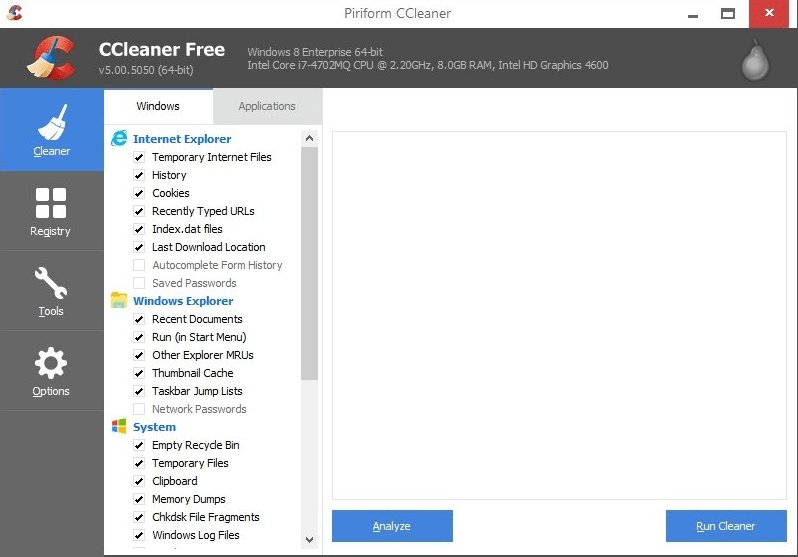Click the Windows 8 Enterprise 64-bit text

(x=315, y=52)
